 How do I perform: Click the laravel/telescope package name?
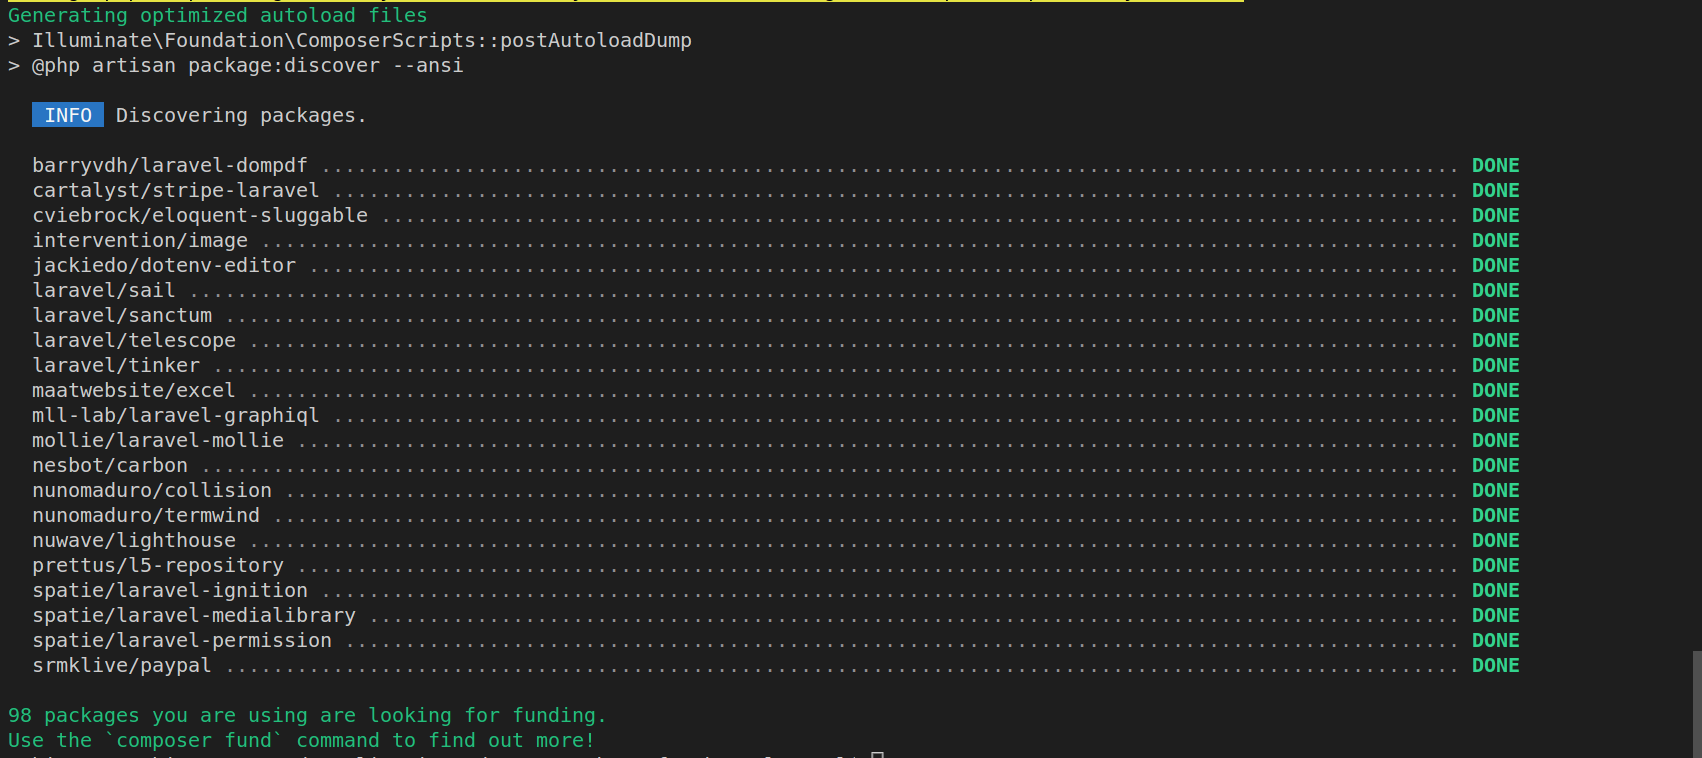click(x=134, y=341)
